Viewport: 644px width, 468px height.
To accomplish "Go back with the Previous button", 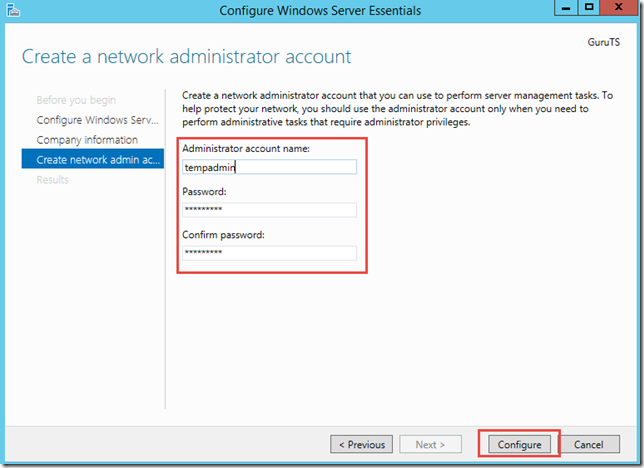I will [361, 444].
